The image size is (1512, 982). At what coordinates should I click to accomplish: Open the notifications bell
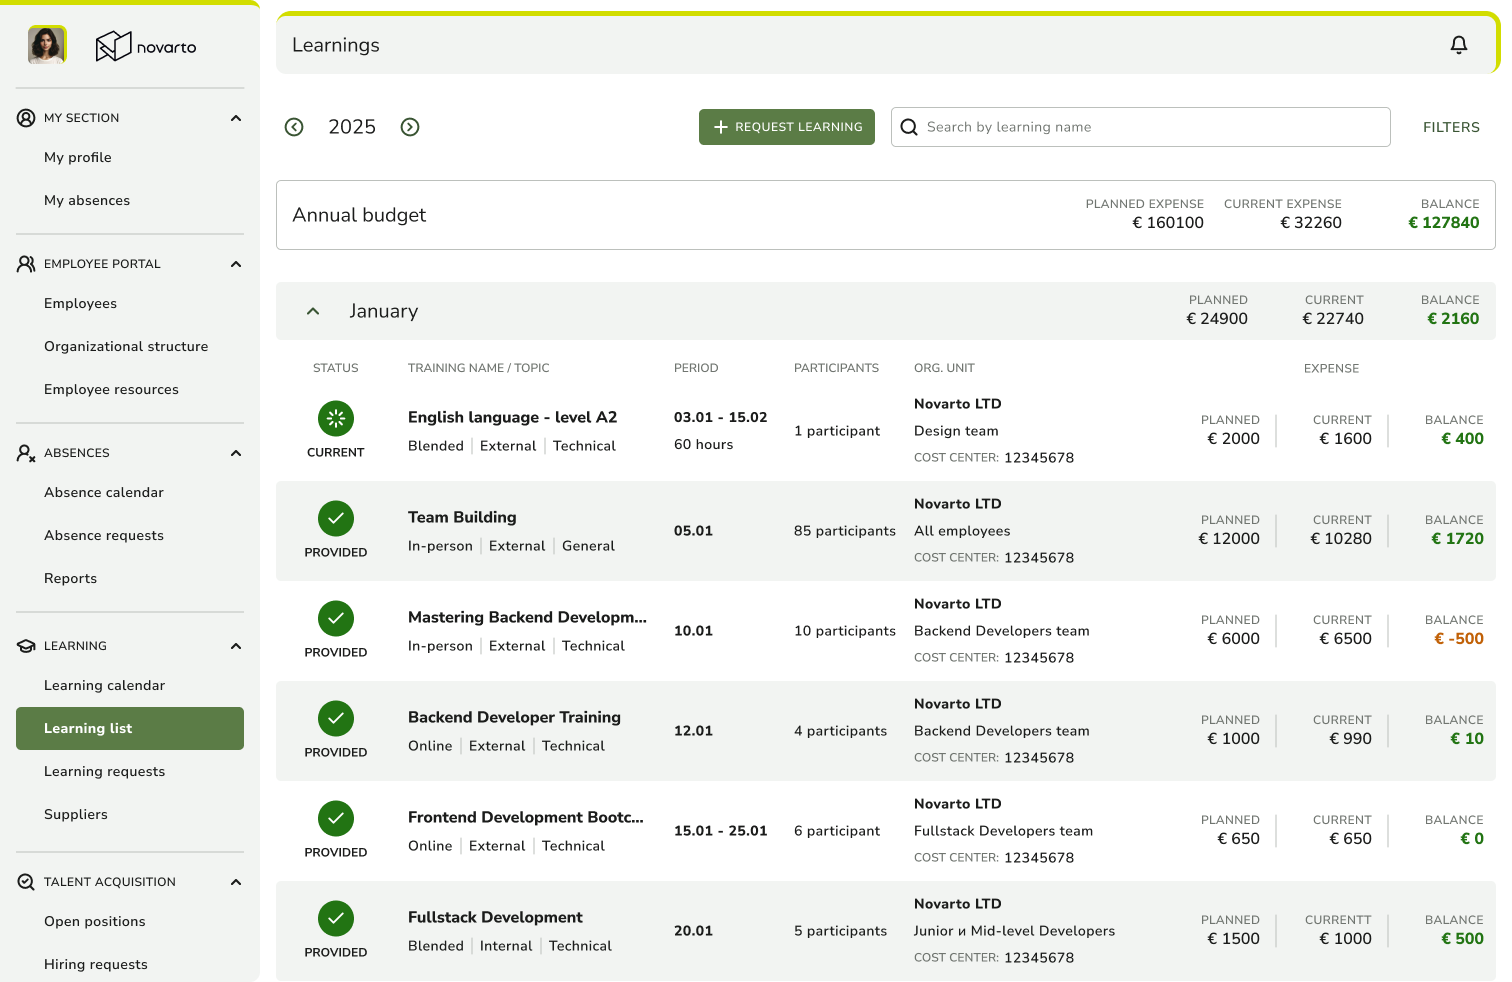click(x=1459, y=45)
